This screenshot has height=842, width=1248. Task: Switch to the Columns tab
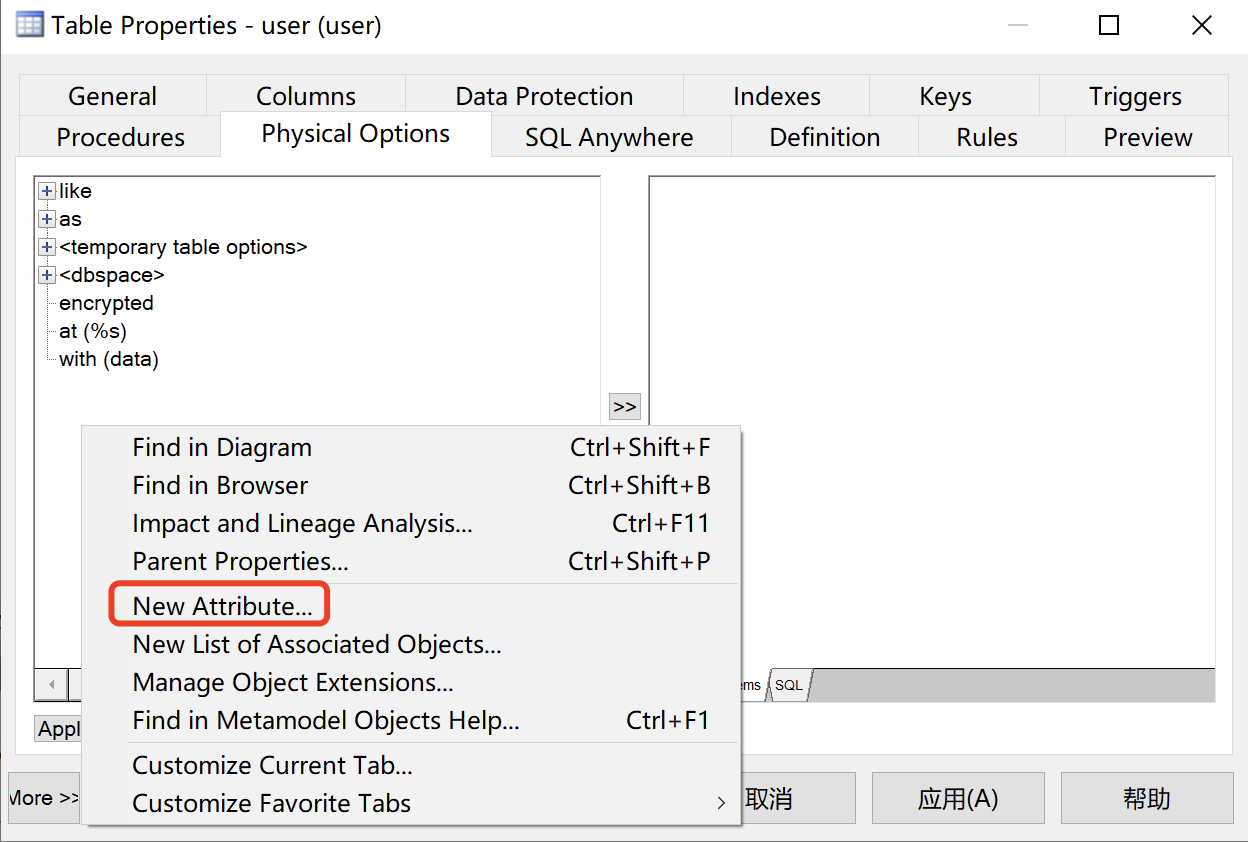tap(306, 97)
